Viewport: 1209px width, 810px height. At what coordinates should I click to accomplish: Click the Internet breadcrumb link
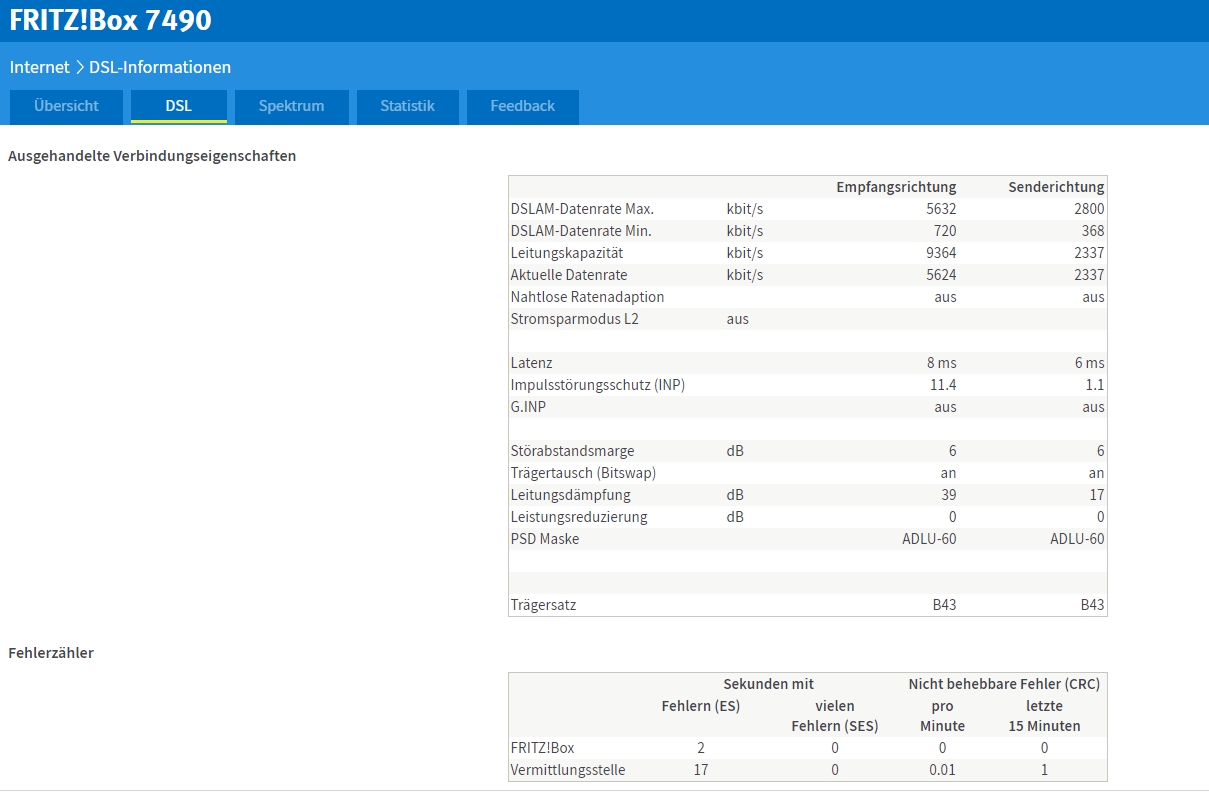click(40, 67)
